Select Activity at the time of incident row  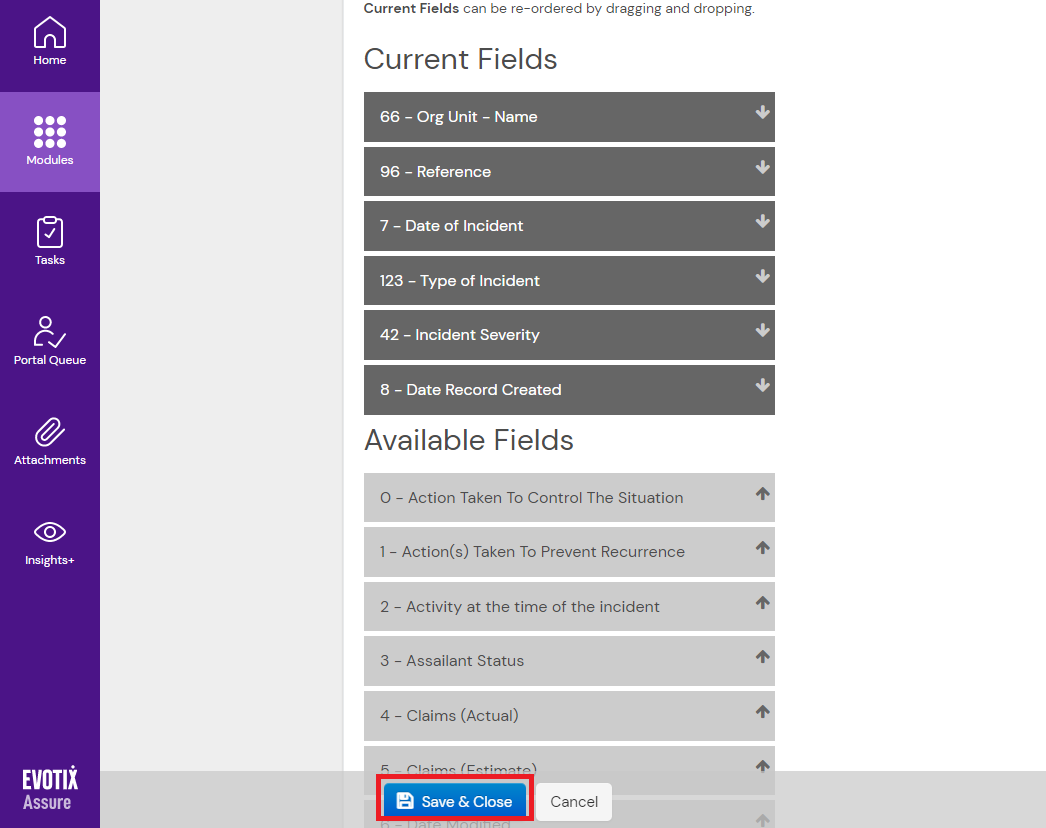tap(550, 607)
